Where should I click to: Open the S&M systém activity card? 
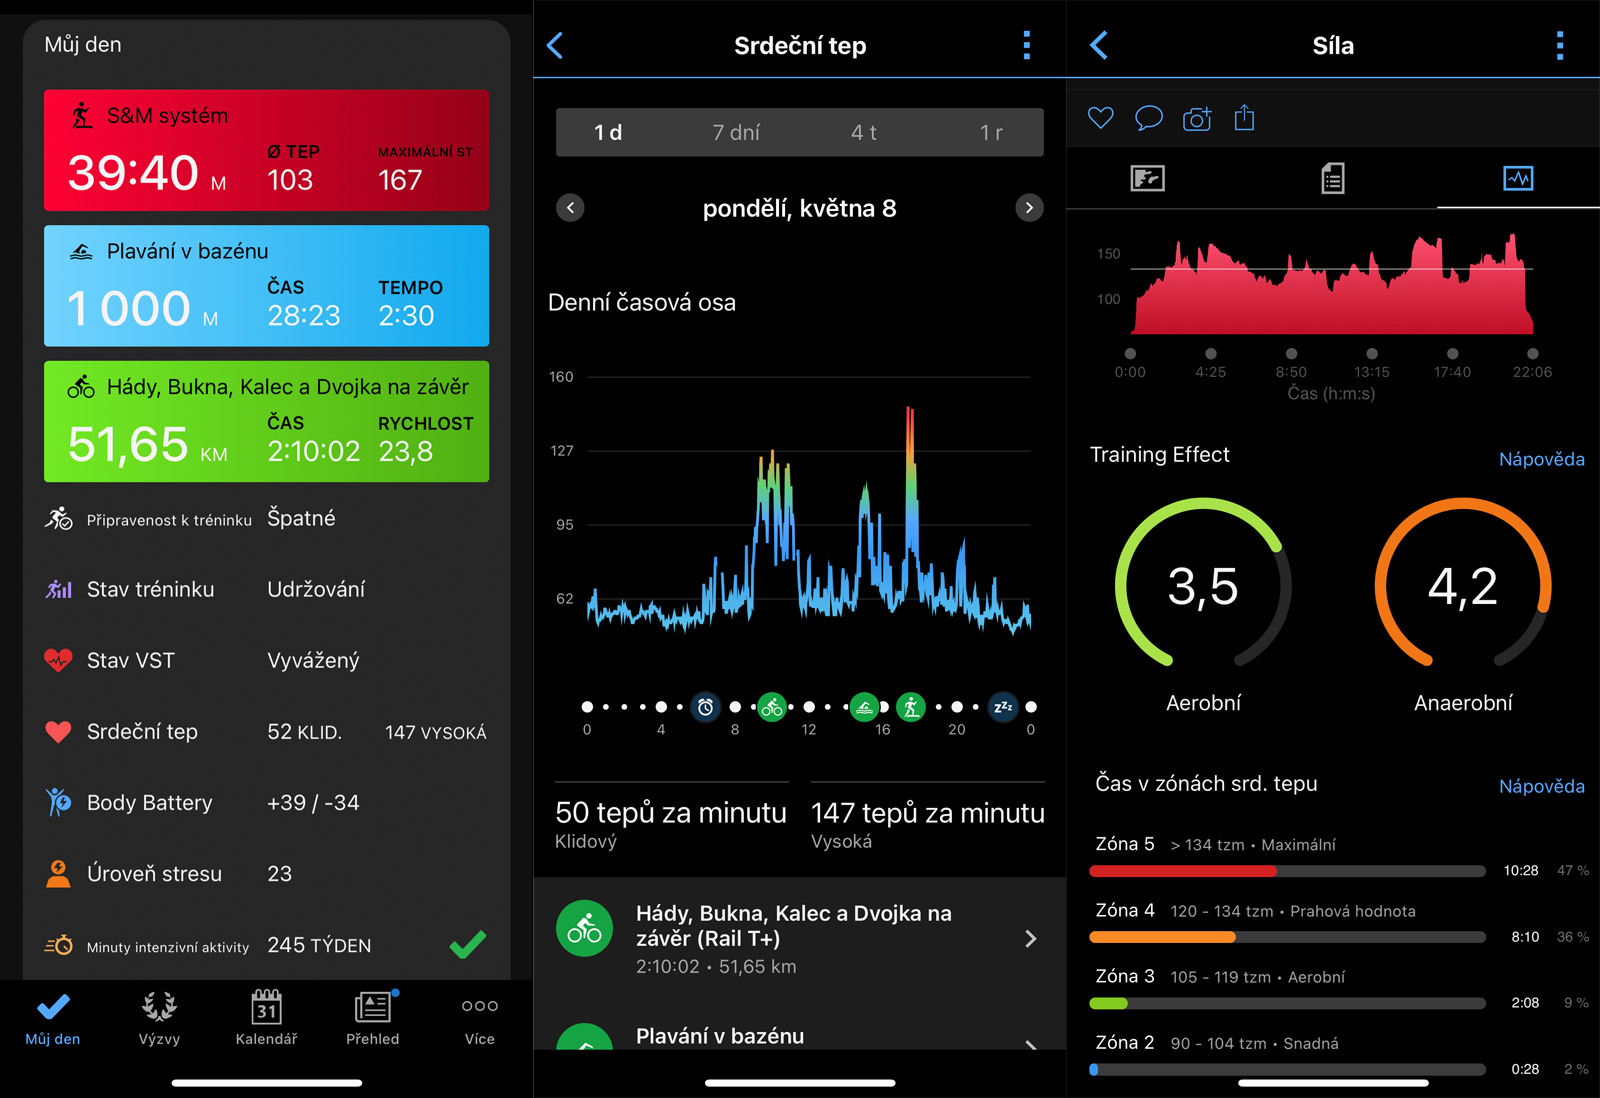coord(266,150)
